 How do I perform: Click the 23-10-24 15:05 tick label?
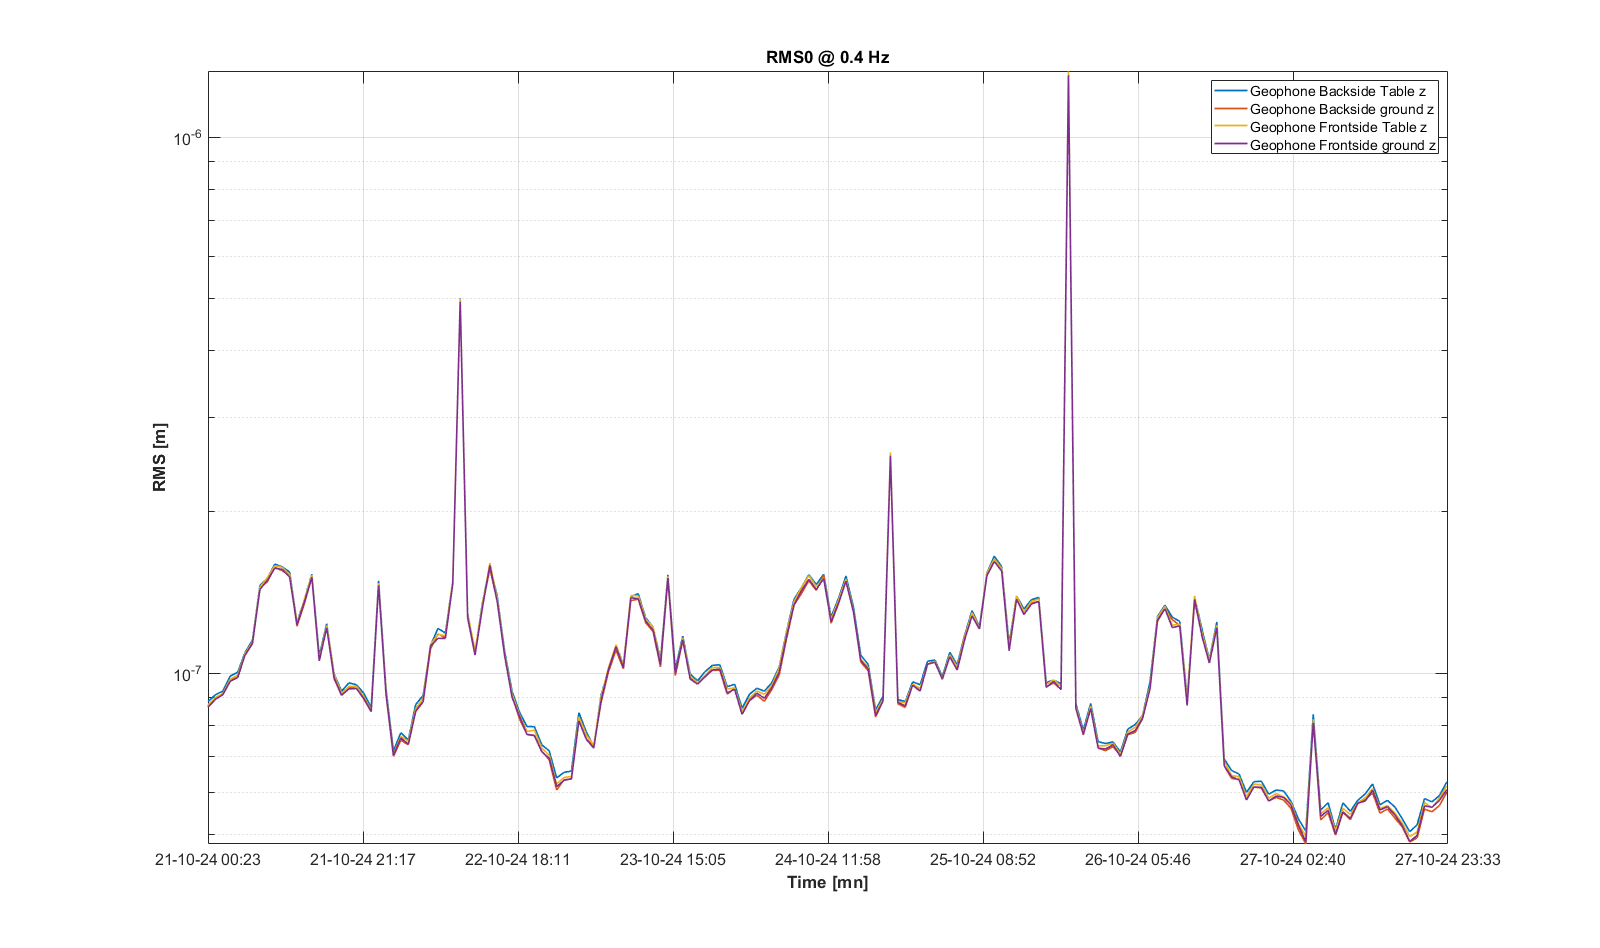pyautogui.click(x=673, y=859)
